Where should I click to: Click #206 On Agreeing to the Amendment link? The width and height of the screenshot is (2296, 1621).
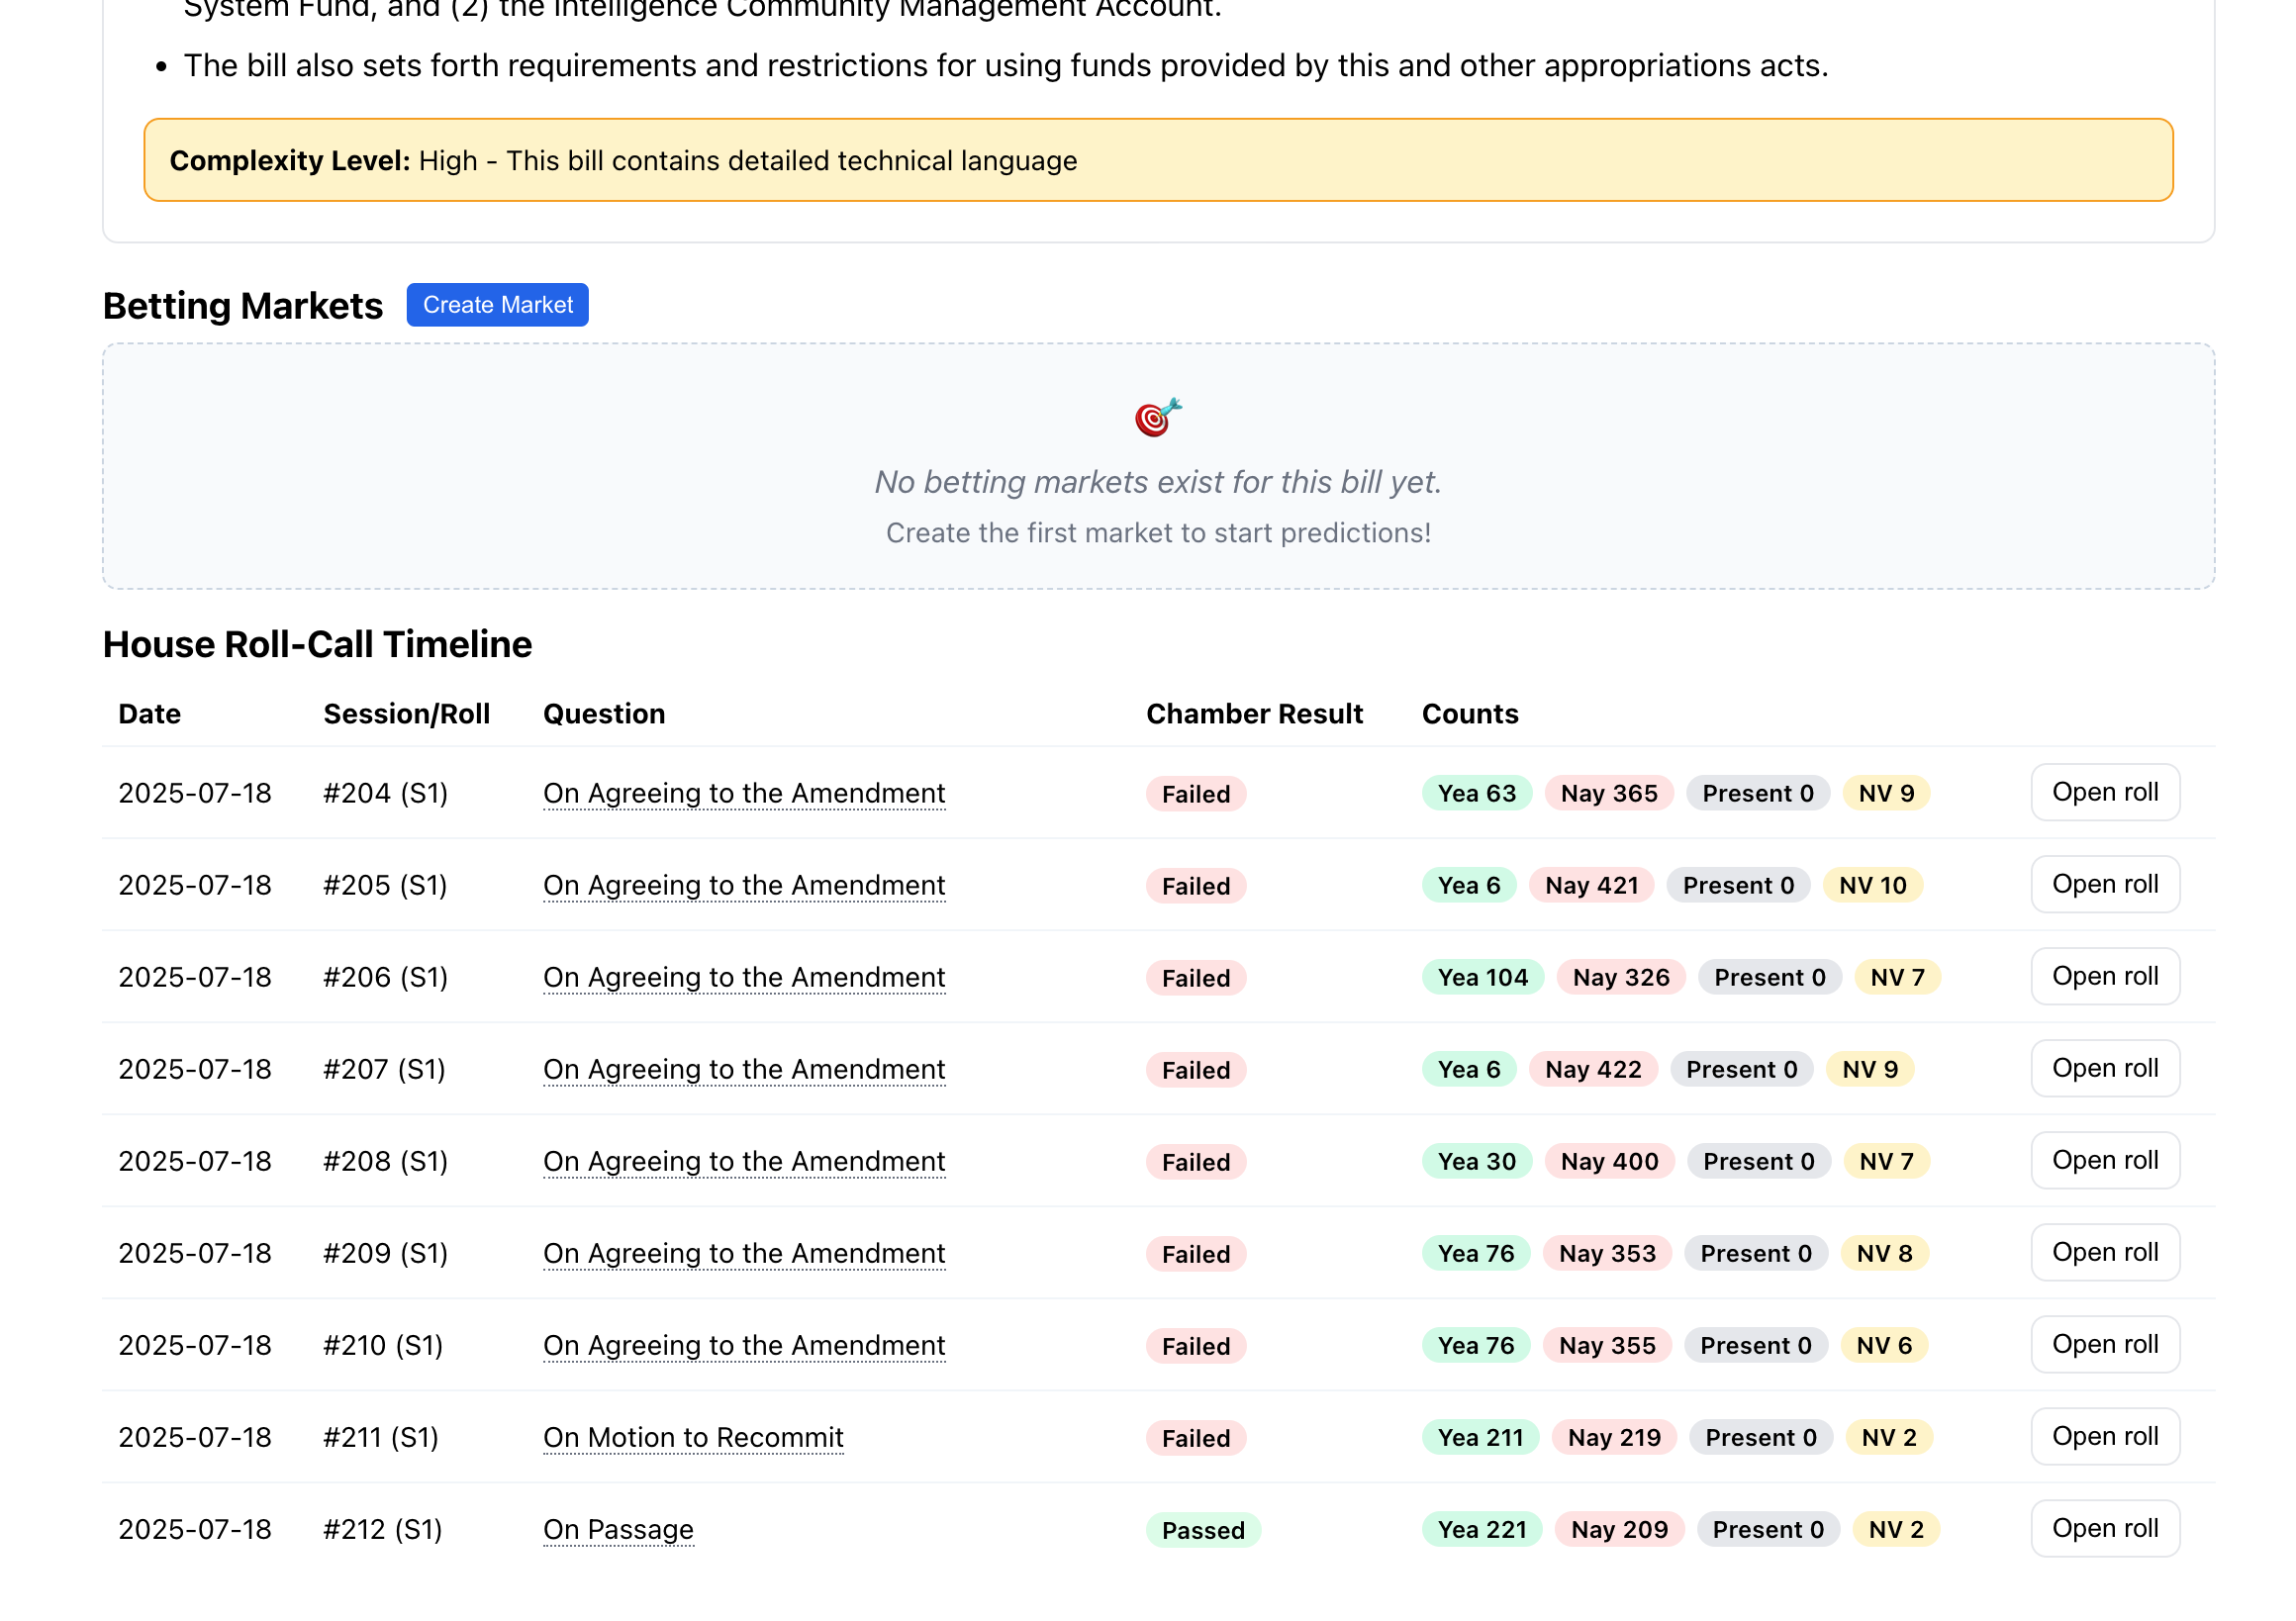point(744,978)
